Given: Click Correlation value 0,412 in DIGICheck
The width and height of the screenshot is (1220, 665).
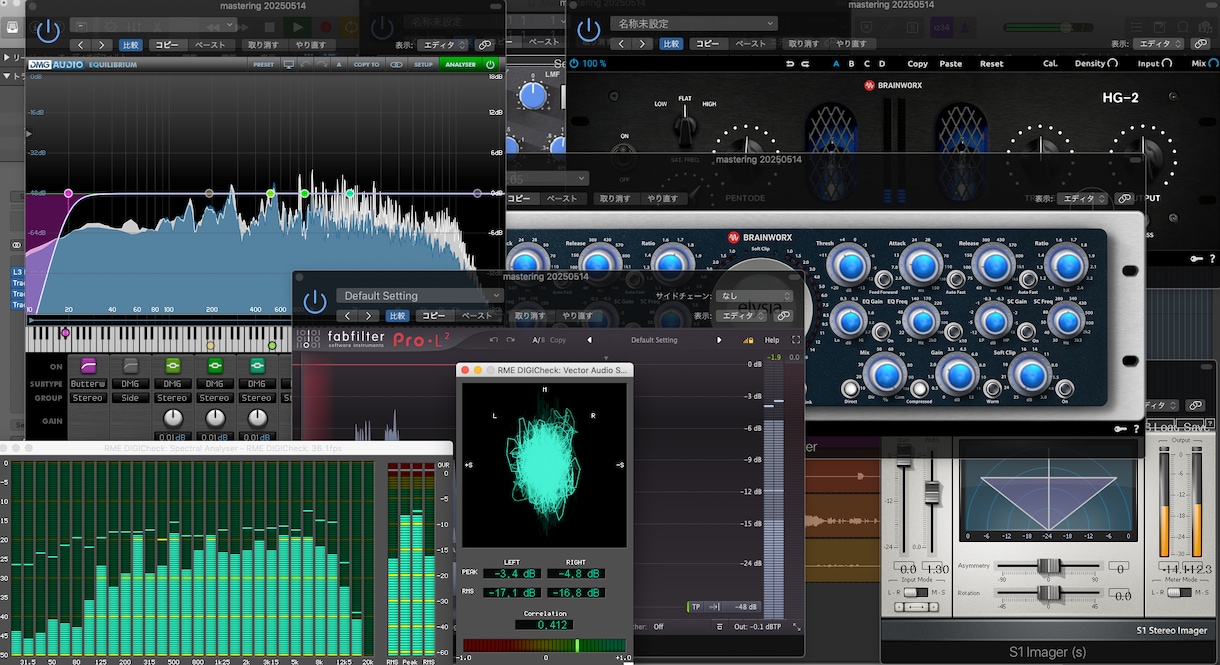Looking at the screenshot, I should coord(544,625).
